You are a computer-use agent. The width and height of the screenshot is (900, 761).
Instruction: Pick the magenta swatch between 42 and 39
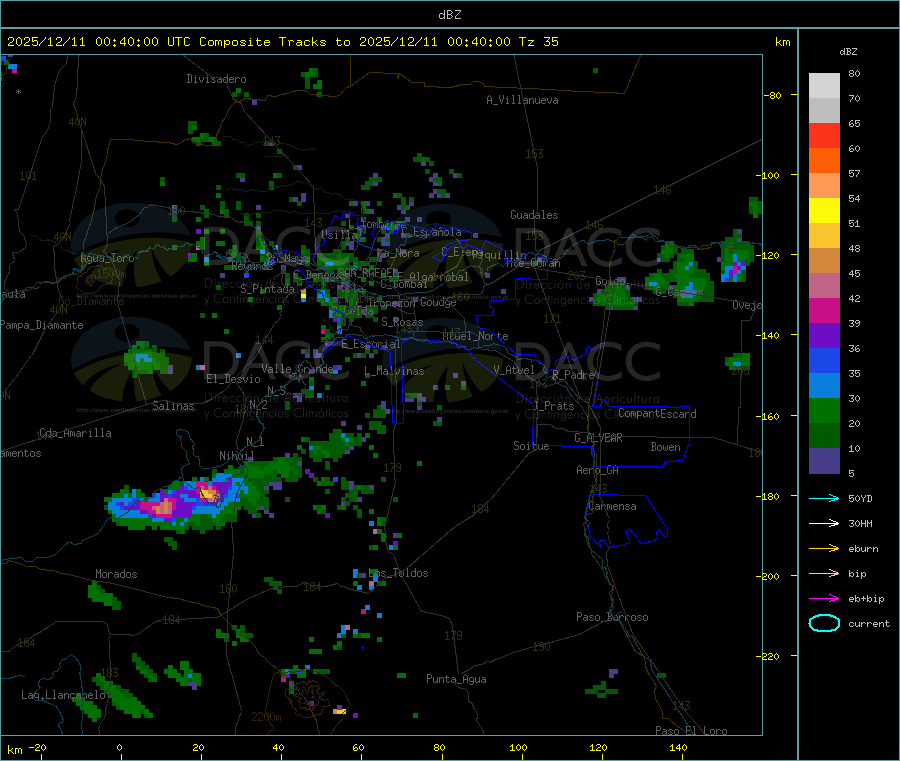tap(824, 310)
